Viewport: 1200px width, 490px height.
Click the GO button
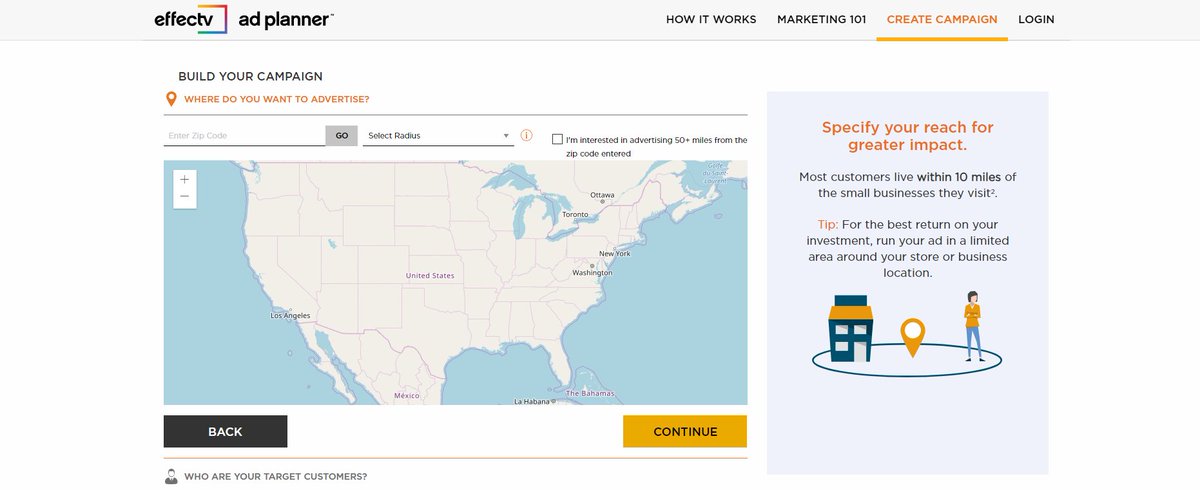click(341, 135)
